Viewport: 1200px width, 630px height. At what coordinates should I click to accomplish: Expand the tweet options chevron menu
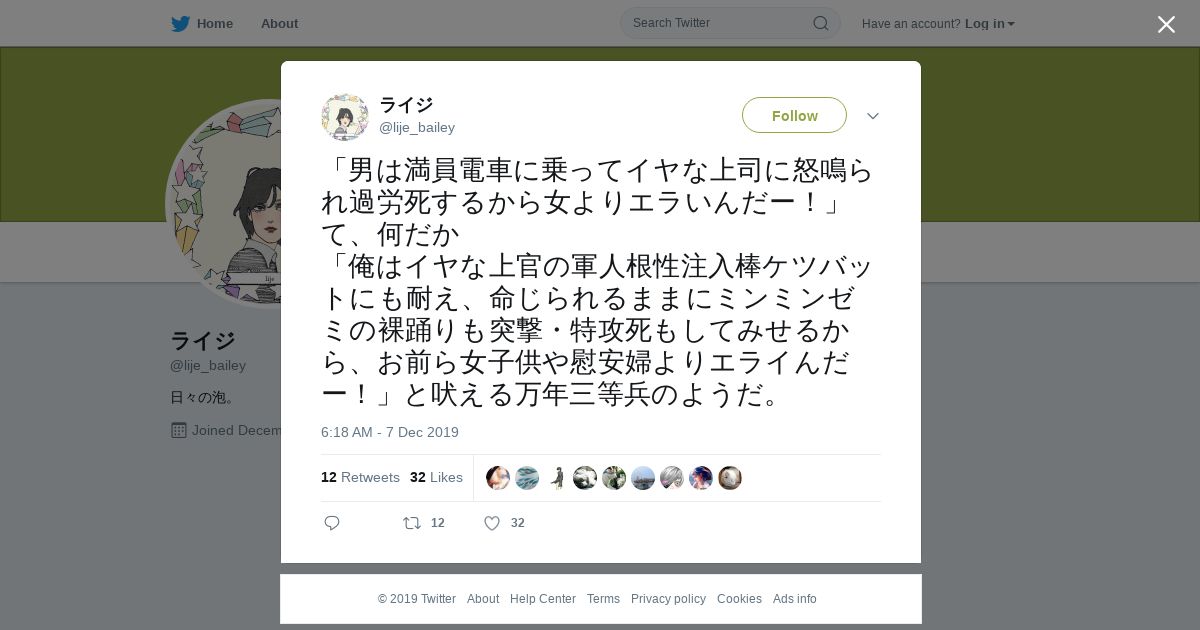[x=873, y=116]
